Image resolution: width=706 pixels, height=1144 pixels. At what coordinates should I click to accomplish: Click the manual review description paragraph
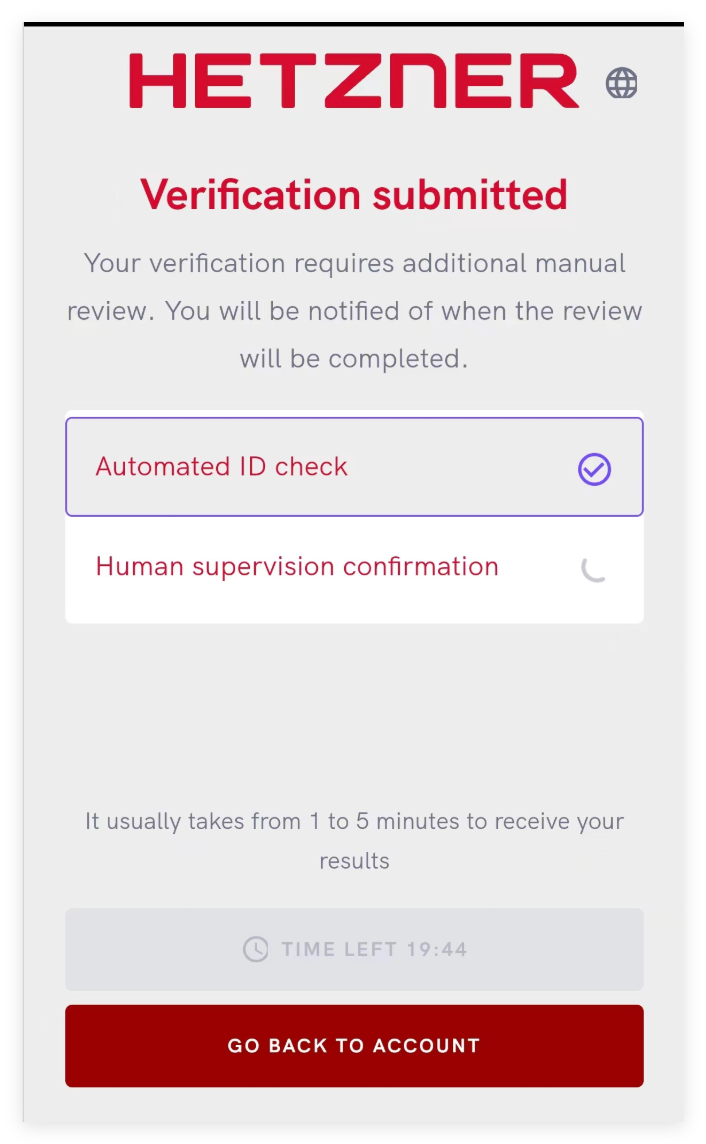pos(354,311)
